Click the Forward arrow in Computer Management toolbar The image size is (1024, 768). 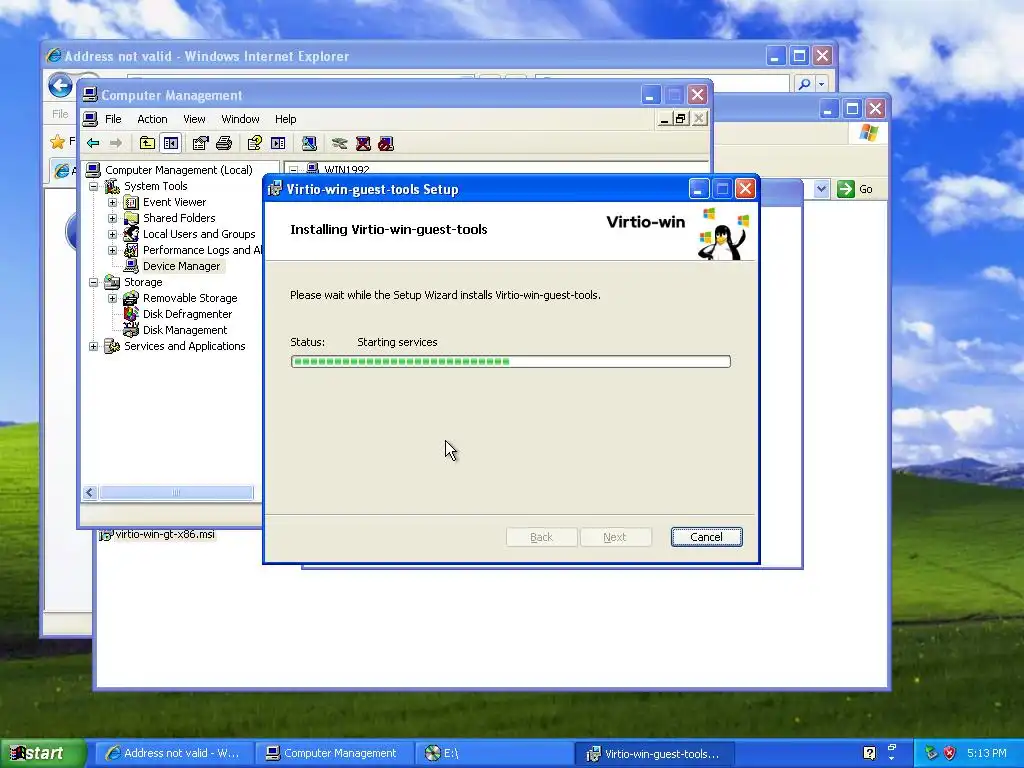tap(116, 143)
